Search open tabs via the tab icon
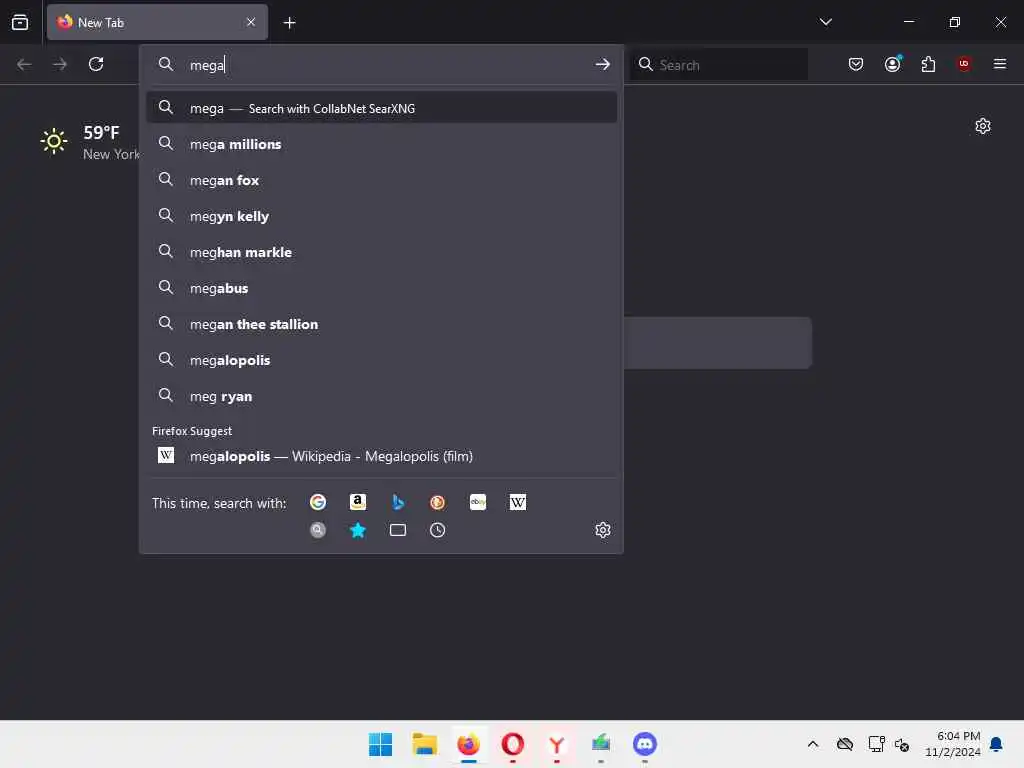The image size is (1024, 768). pos(398,530)
